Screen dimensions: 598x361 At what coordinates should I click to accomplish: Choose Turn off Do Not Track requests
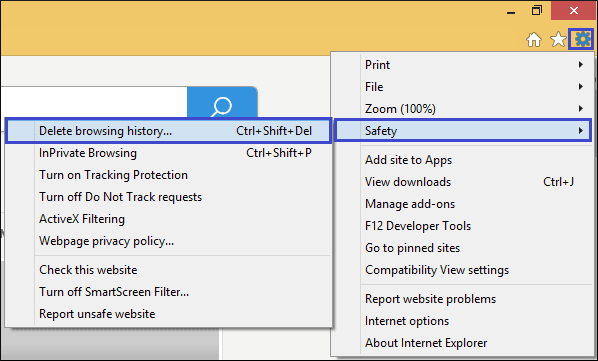(168, 197)
